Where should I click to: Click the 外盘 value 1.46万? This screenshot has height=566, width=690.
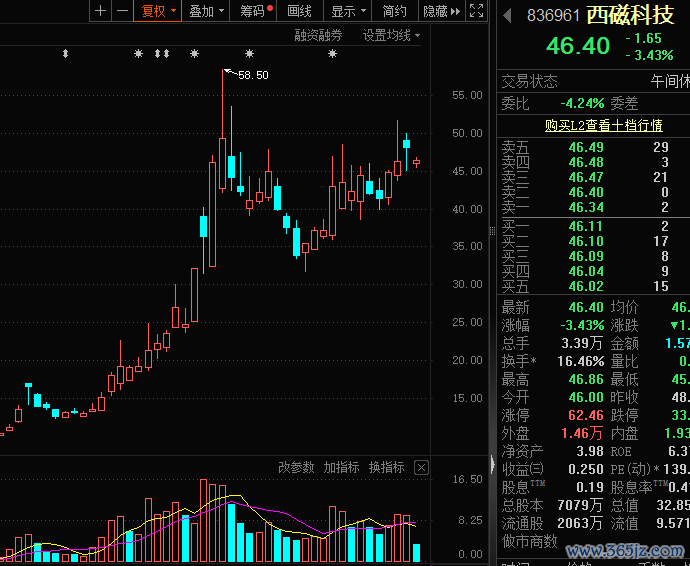point(581,434)
